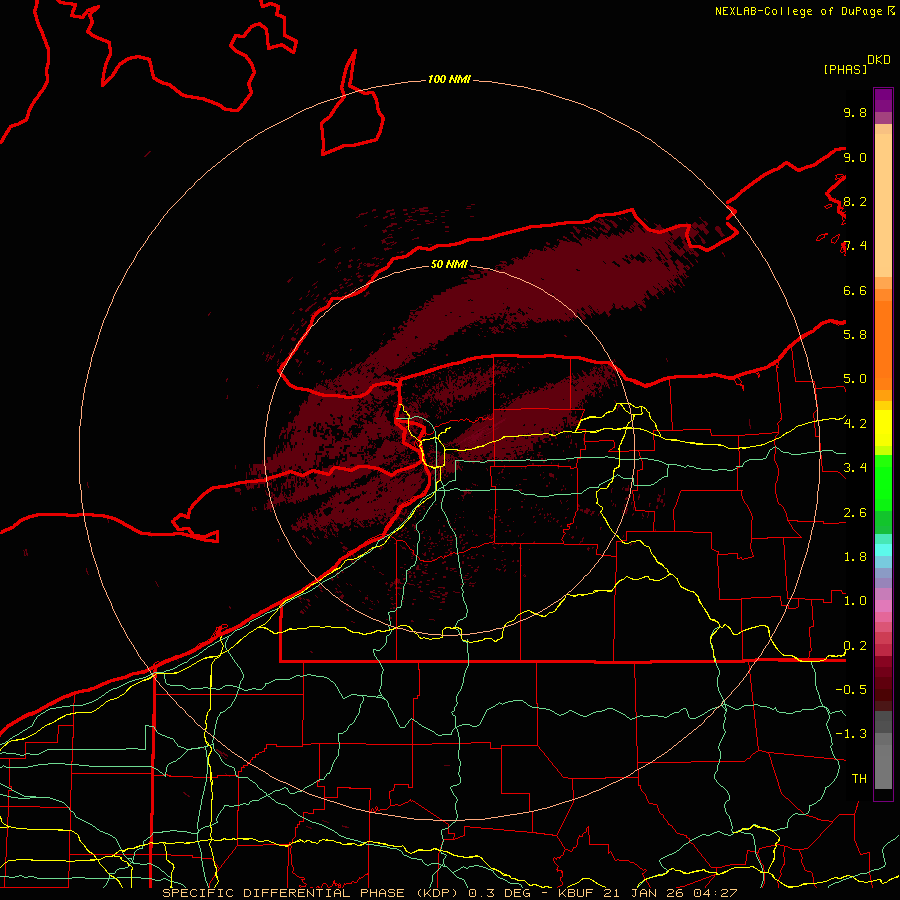The image size is (900, 900).
Task: Click the -0.5 scale value
Action: (851, 690)
